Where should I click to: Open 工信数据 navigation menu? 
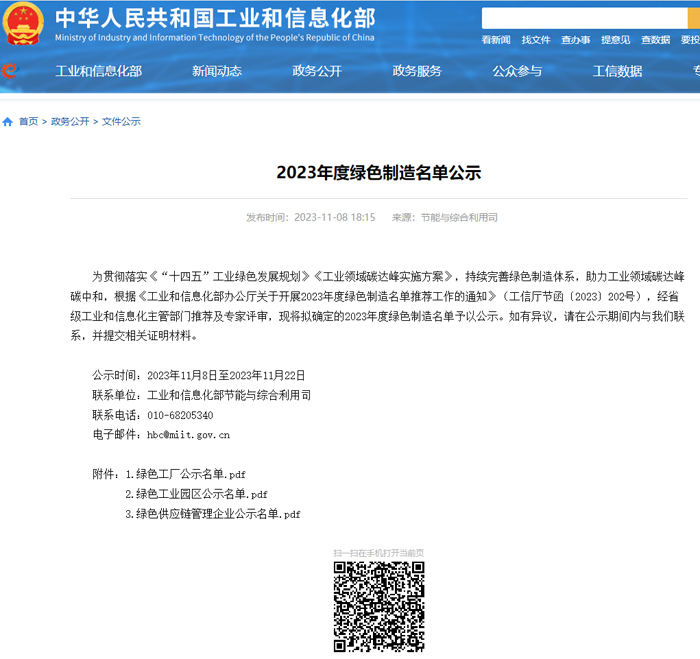tap(617, 71)
